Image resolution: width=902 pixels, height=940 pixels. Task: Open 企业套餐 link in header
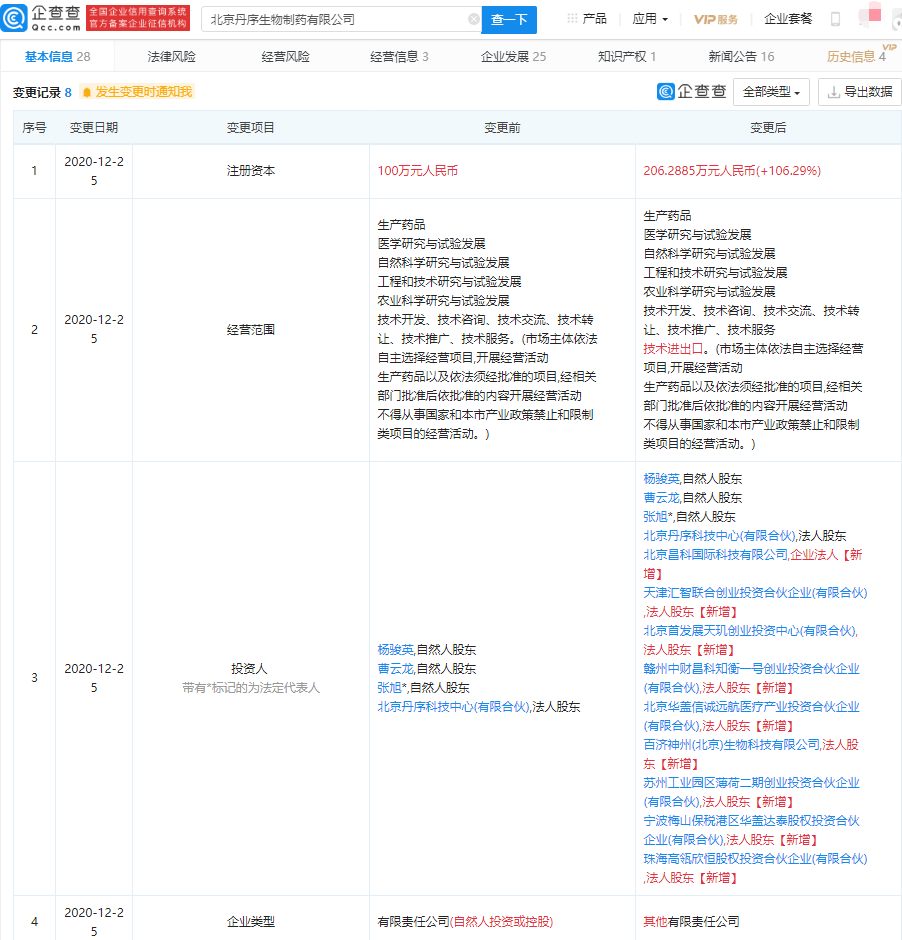point(788,19)
